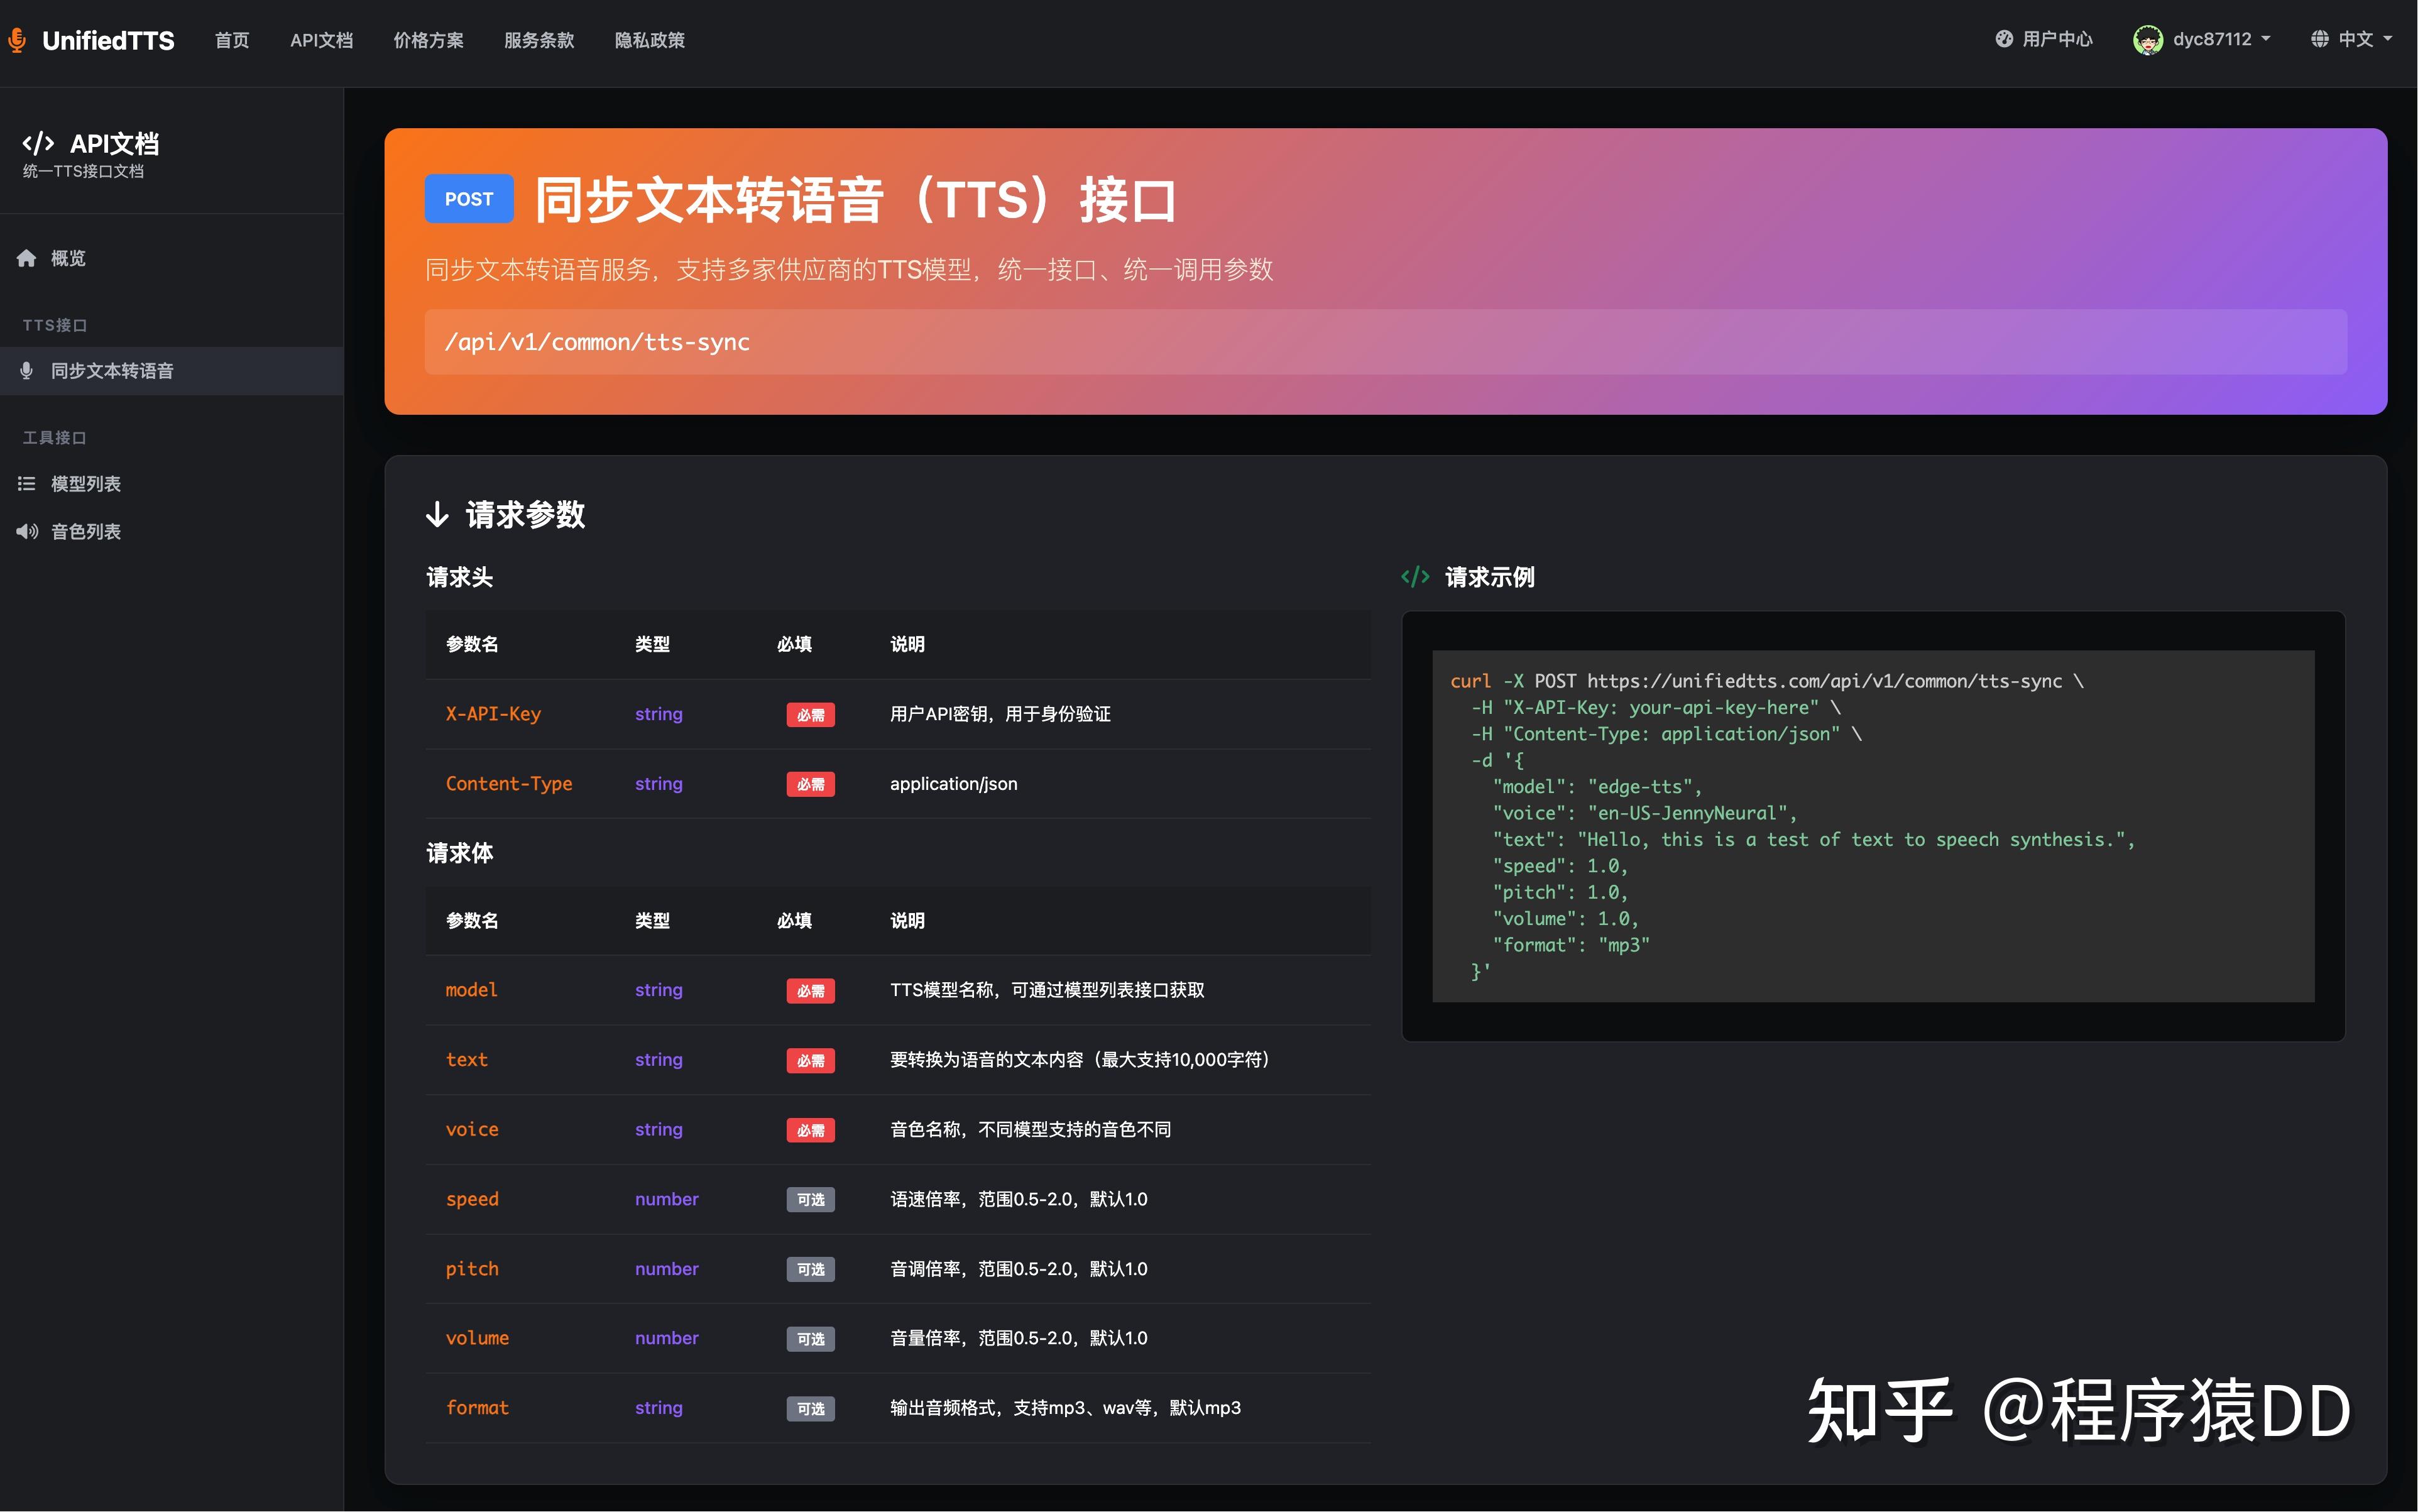
Task: Click the 必需 badge on the voice row
Action: pyautogui.click(x=811, y=1130)
